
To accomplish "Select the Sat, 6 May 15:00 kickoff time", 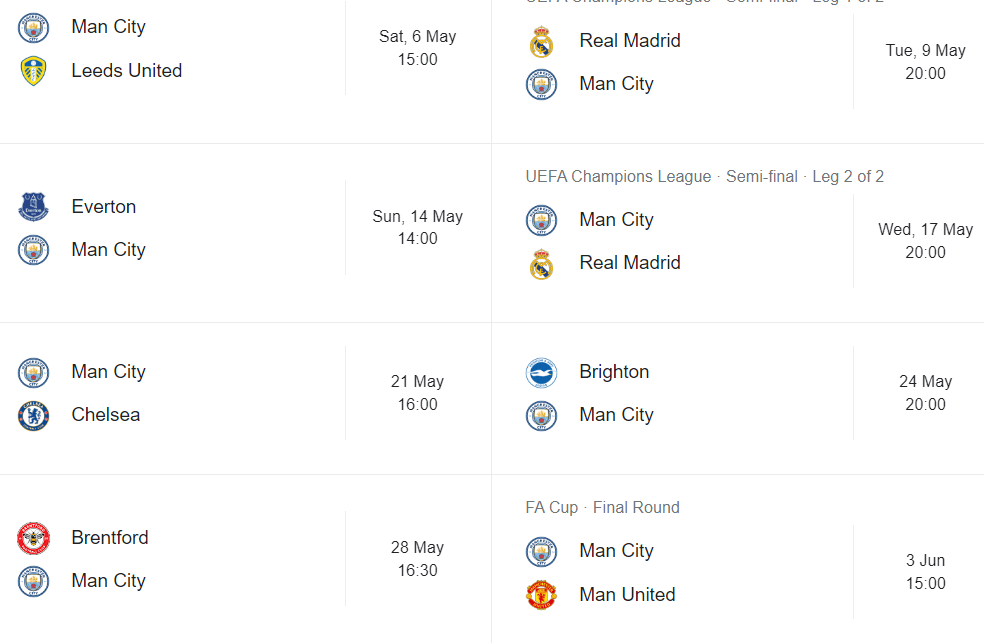I will (417, 48).
